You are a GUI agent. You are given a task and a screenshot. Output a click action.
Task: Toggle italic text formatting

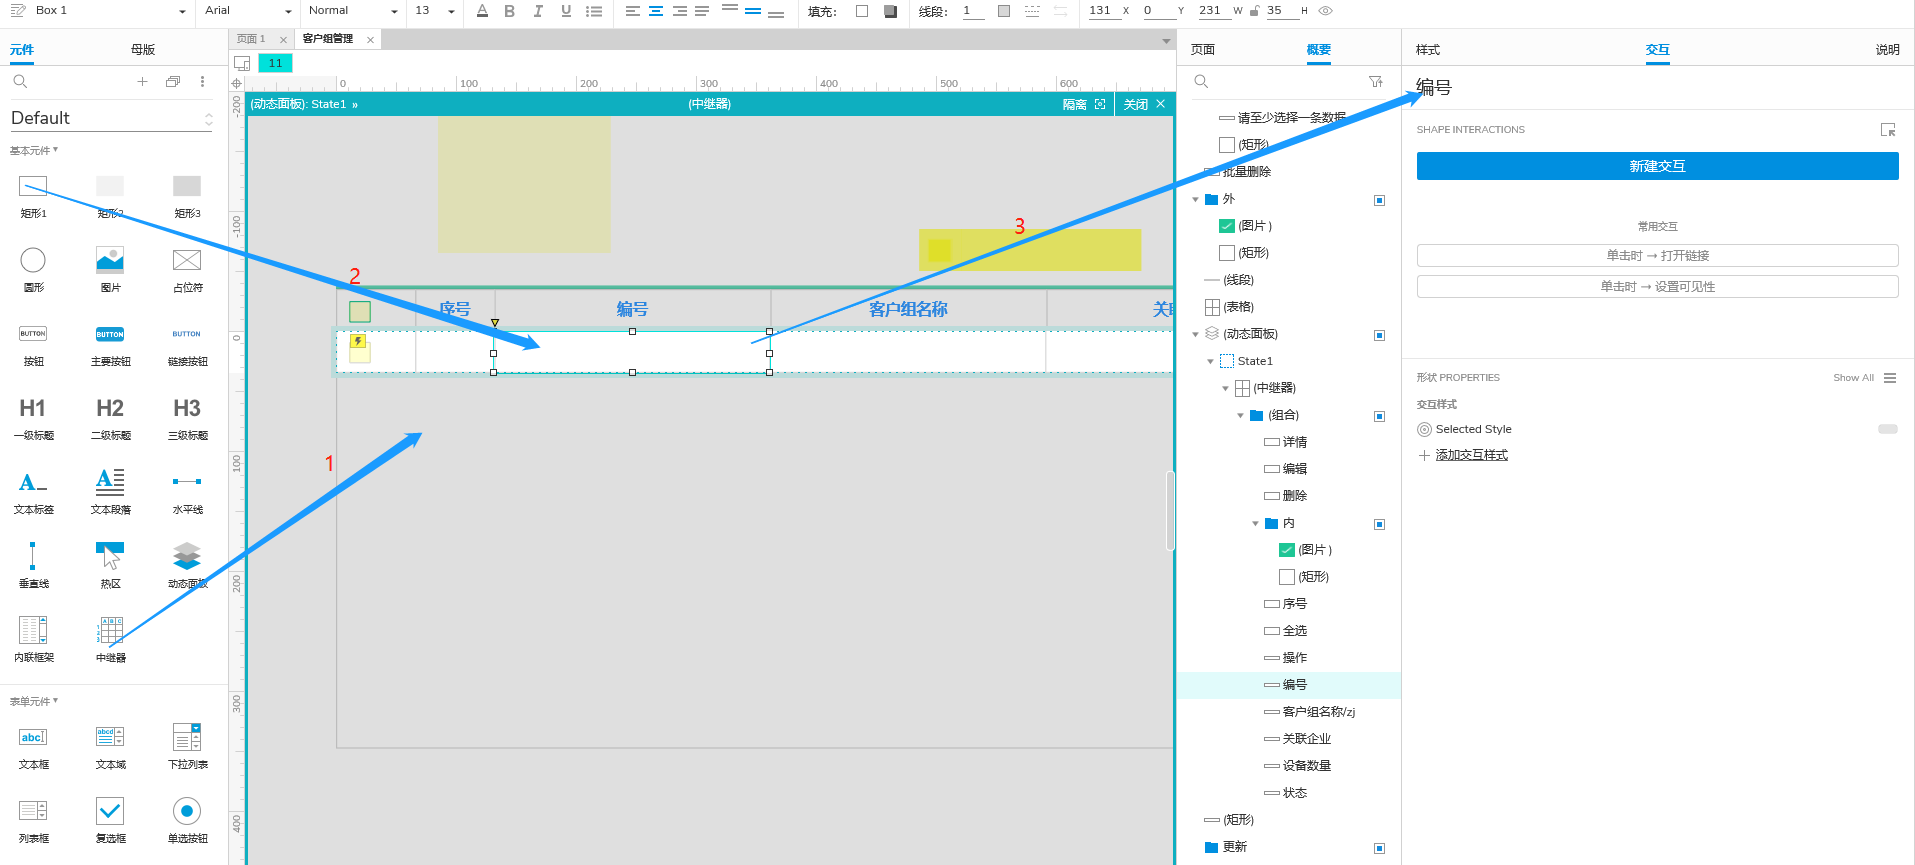point(538,11)
